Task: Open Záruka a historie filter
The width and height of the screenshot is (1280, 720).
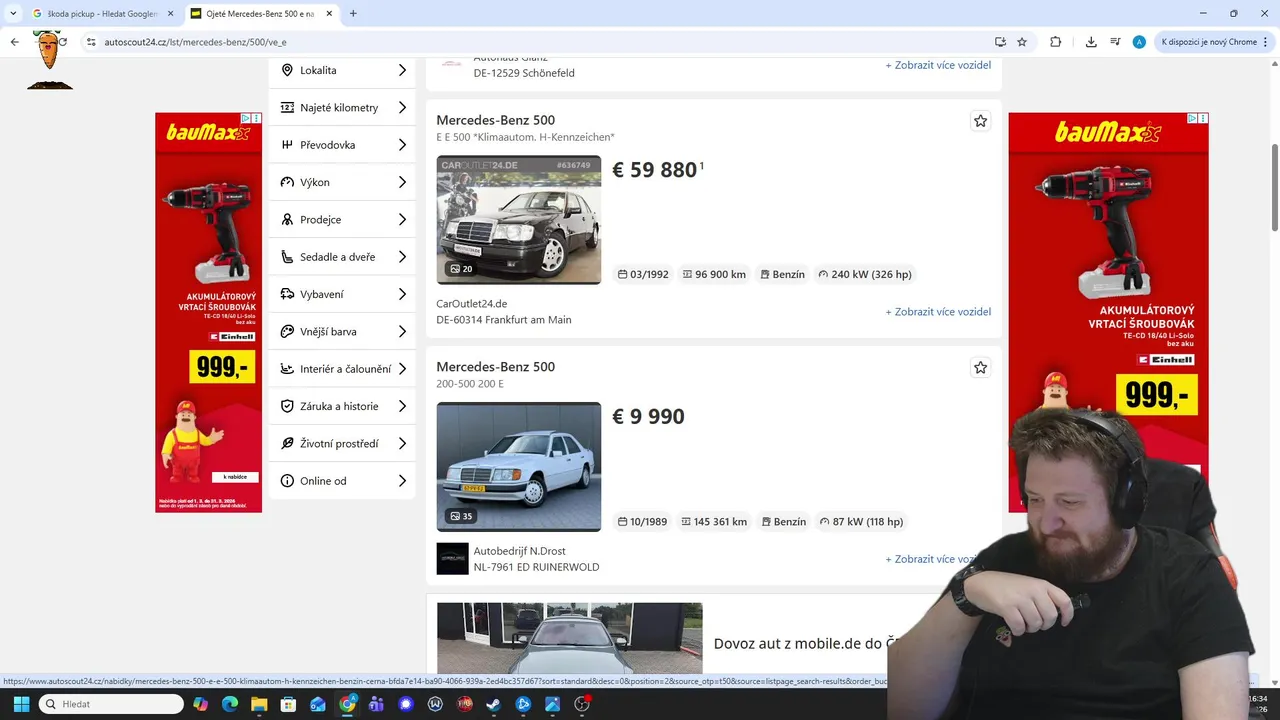Action: click(x=342, y=406)
